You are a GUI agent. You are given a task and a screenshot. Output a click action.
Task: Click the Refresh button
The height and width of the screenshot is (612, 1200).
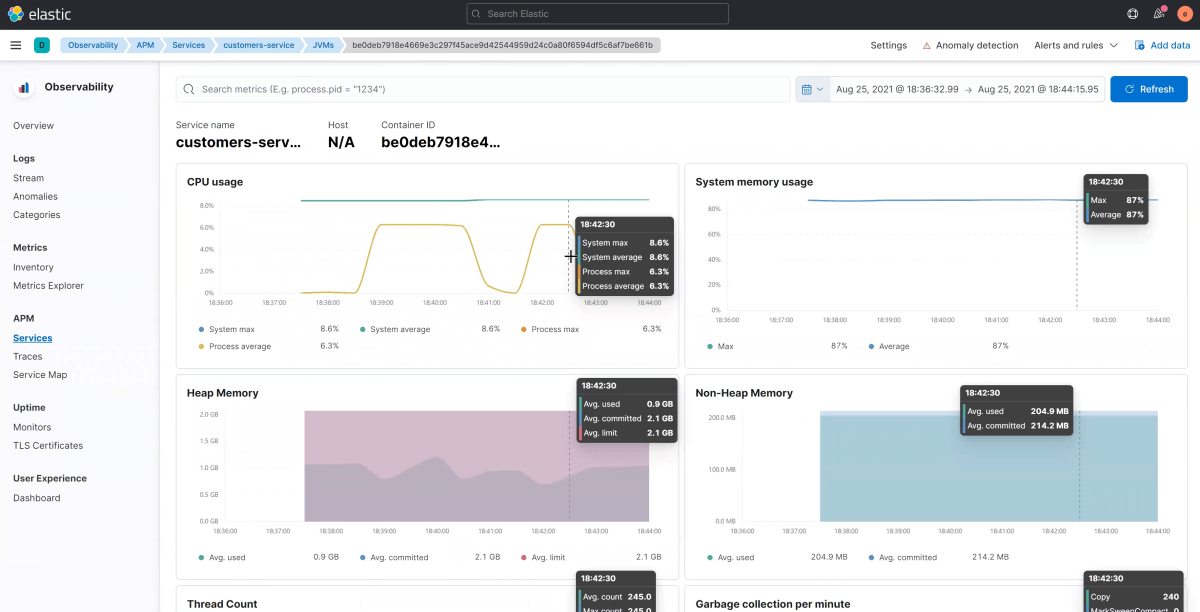[x=1148, y=89]
